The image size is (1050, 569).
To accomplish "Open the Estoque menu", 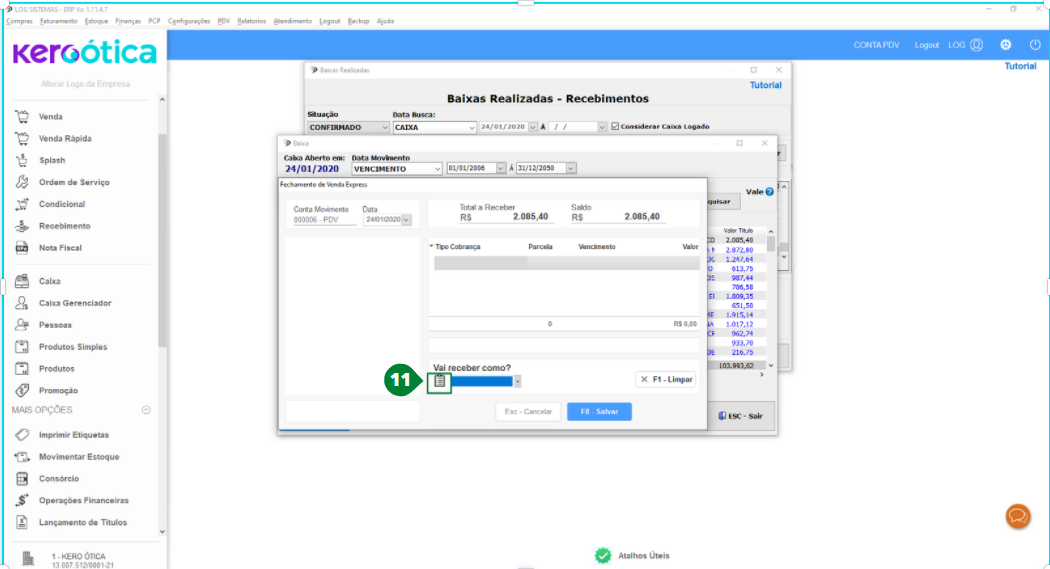I will tap(96, 21).
